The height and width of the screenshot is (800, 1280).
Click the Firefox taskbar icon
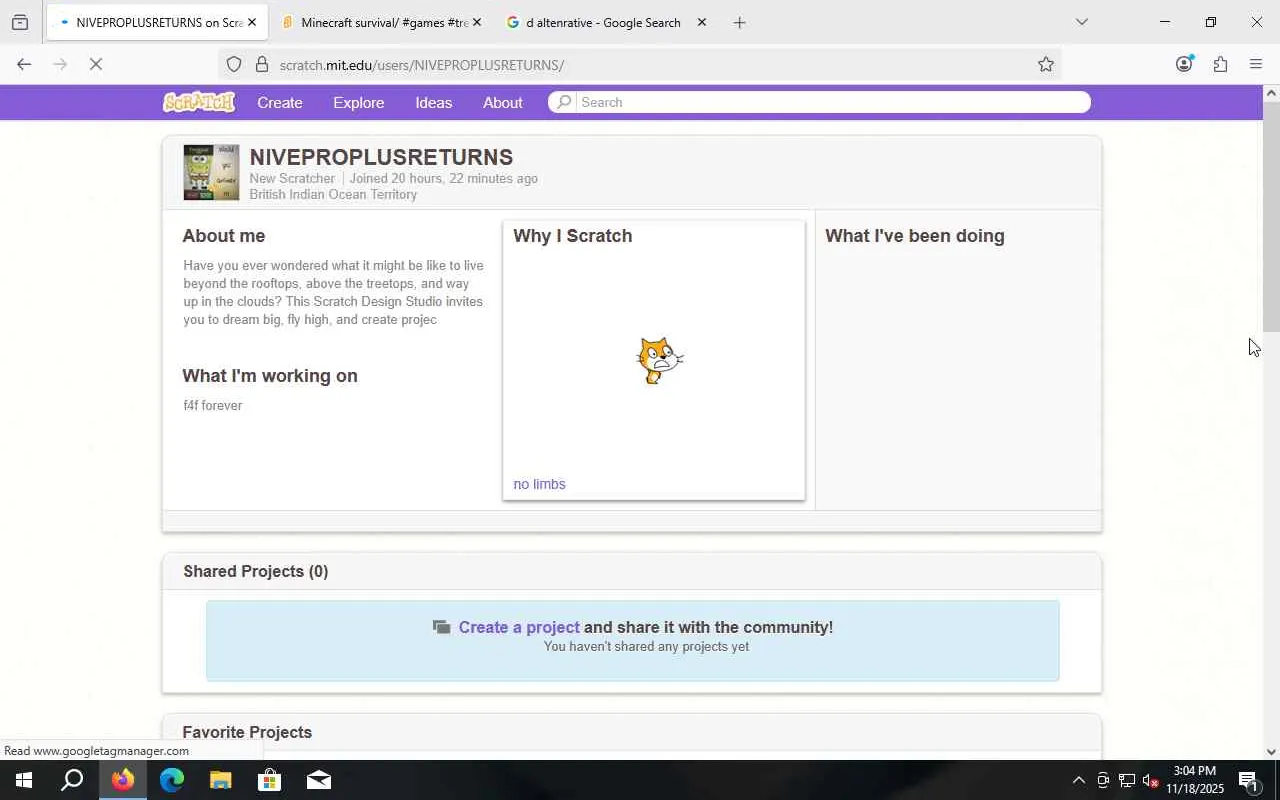tap(123, 780)
